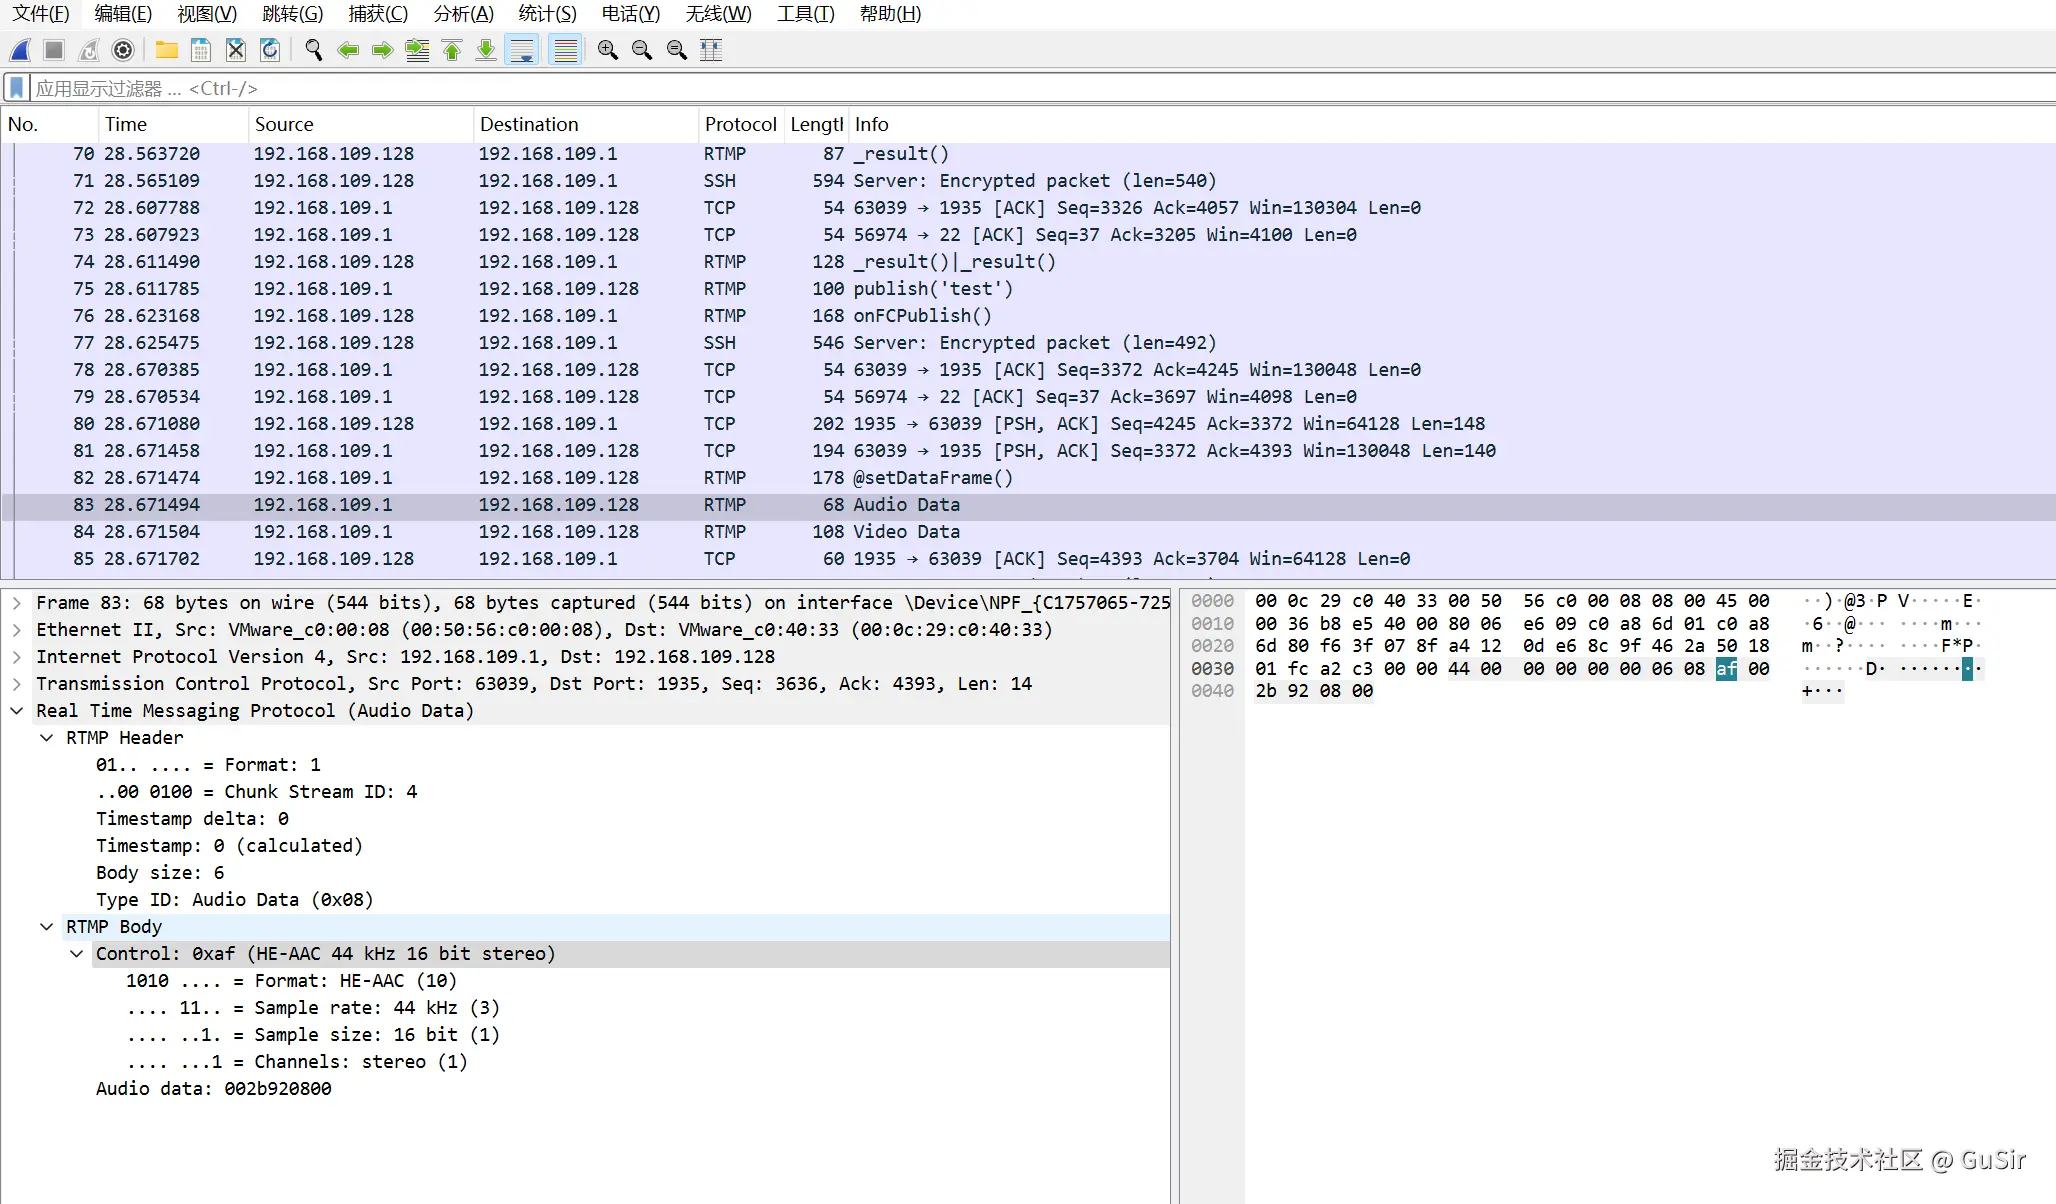2056x1204 pixels.
Task: Click the Source column header
Action: tap(284, 124)
